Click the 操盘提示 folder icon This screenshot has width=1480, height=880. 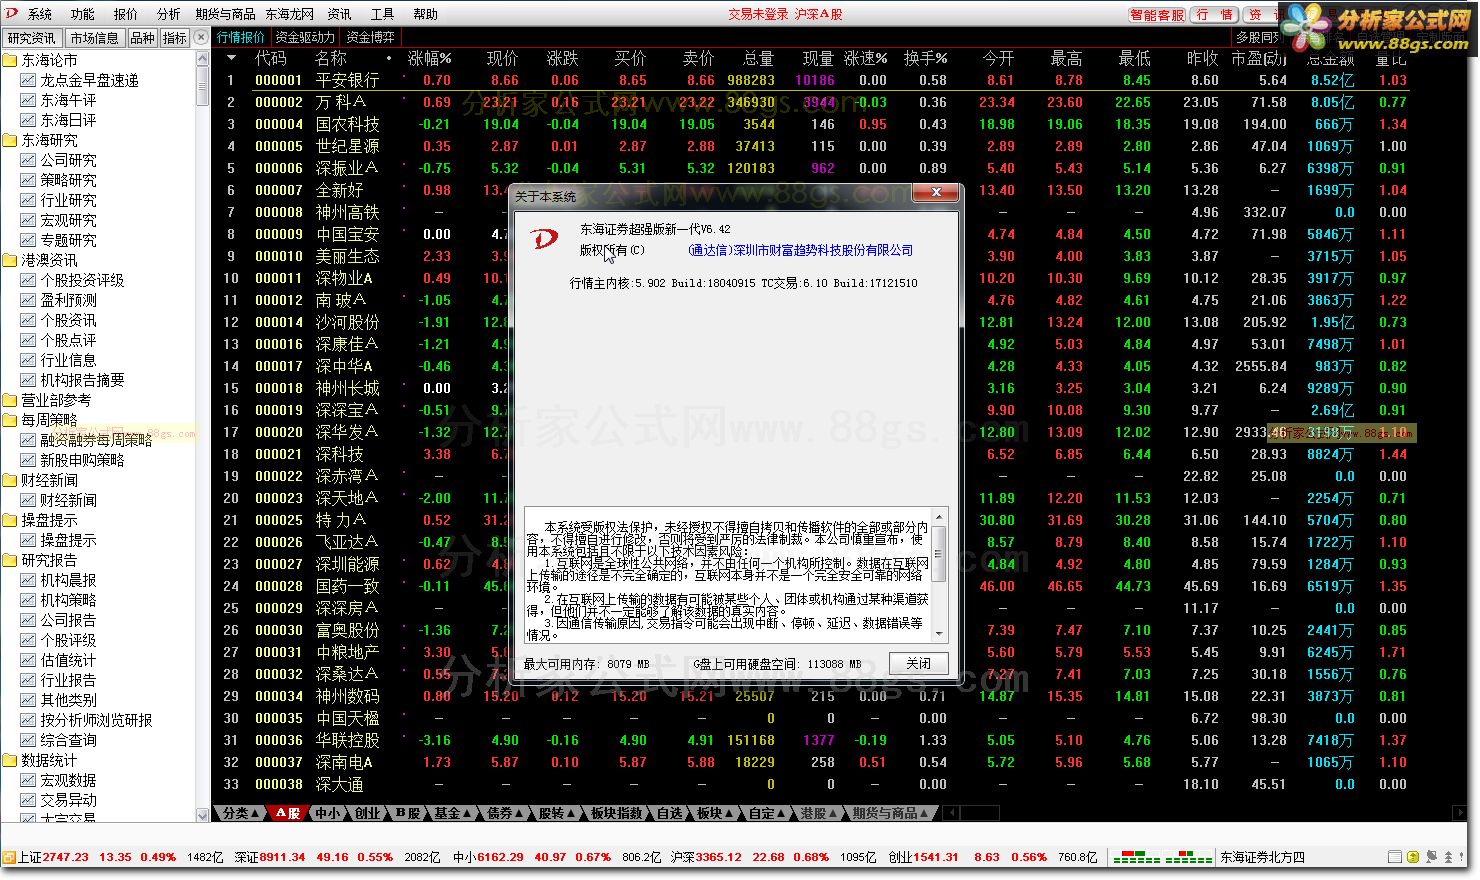coord(10,520)
